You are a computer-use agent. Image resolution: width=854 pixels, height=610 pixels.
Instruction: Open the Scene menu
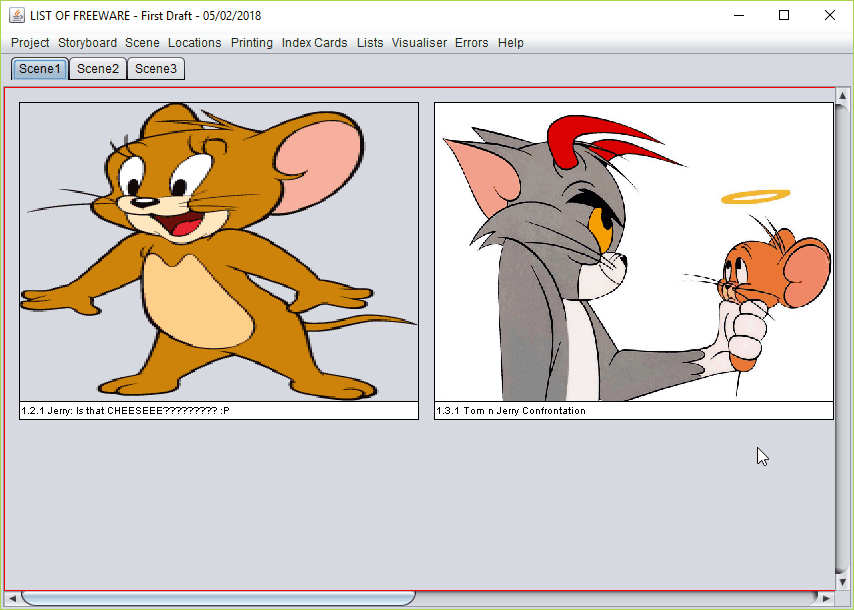142,42
